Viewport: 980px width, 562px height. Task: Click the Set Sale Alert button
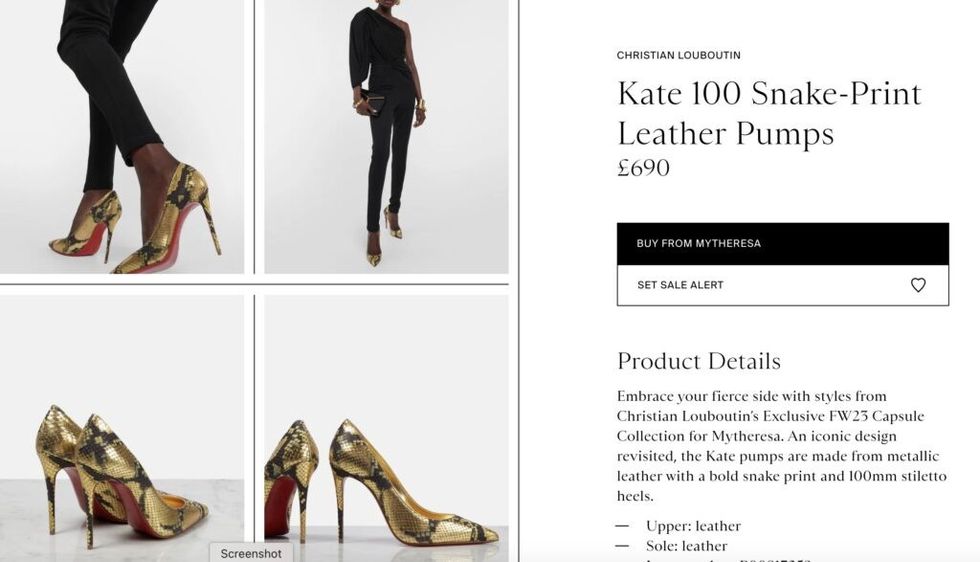(x=680, y=285)
